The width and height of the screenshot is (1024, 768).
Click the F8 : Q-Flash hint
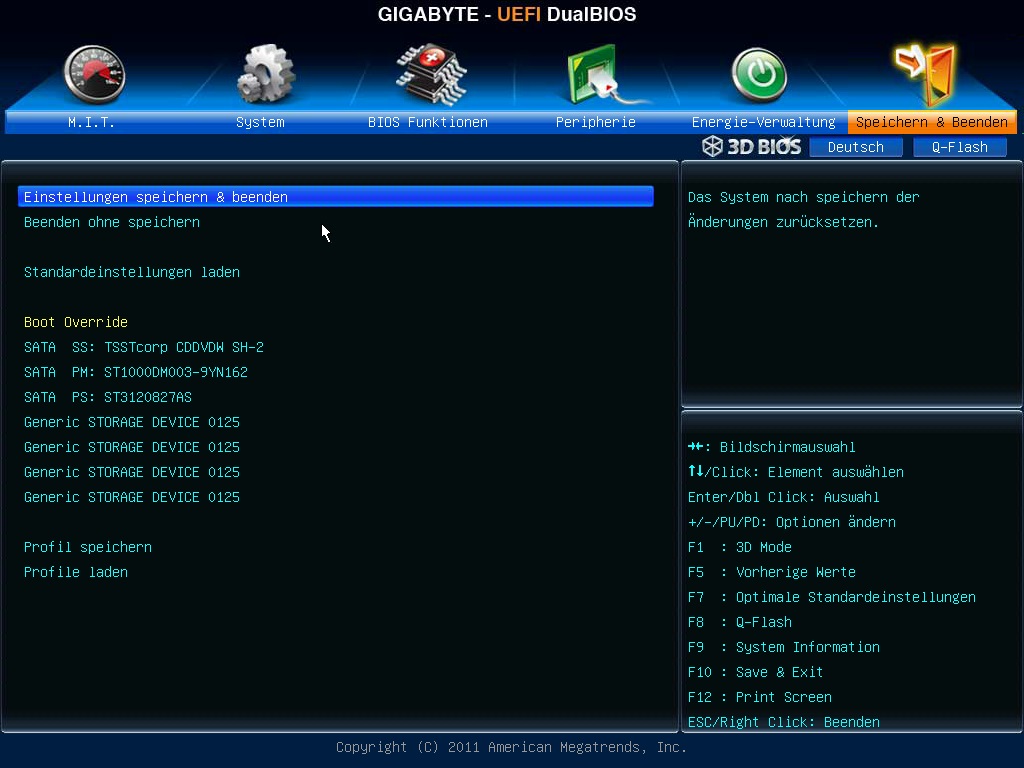740,622
